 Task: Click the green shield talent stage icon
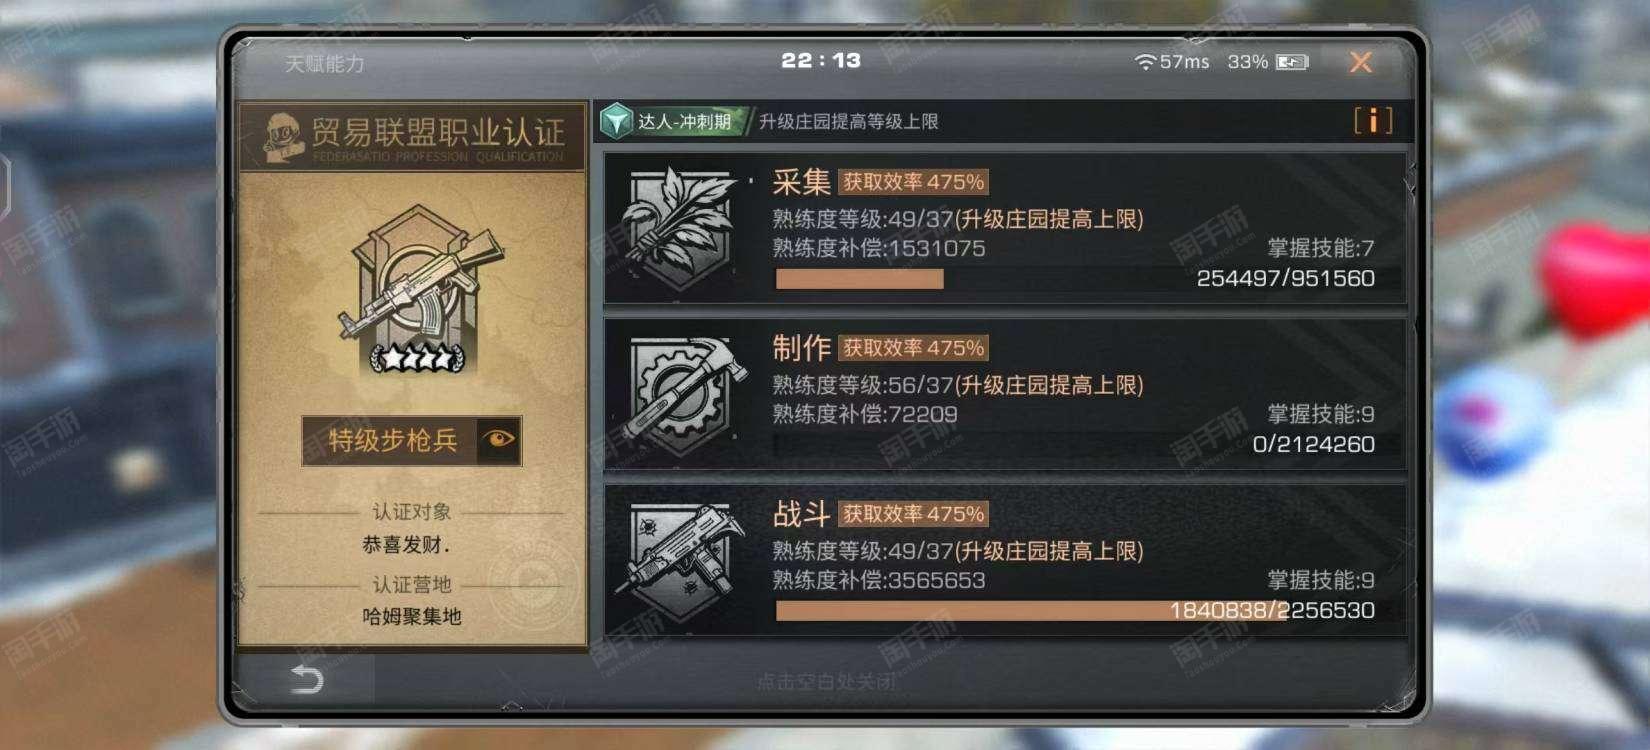[616, 121]
